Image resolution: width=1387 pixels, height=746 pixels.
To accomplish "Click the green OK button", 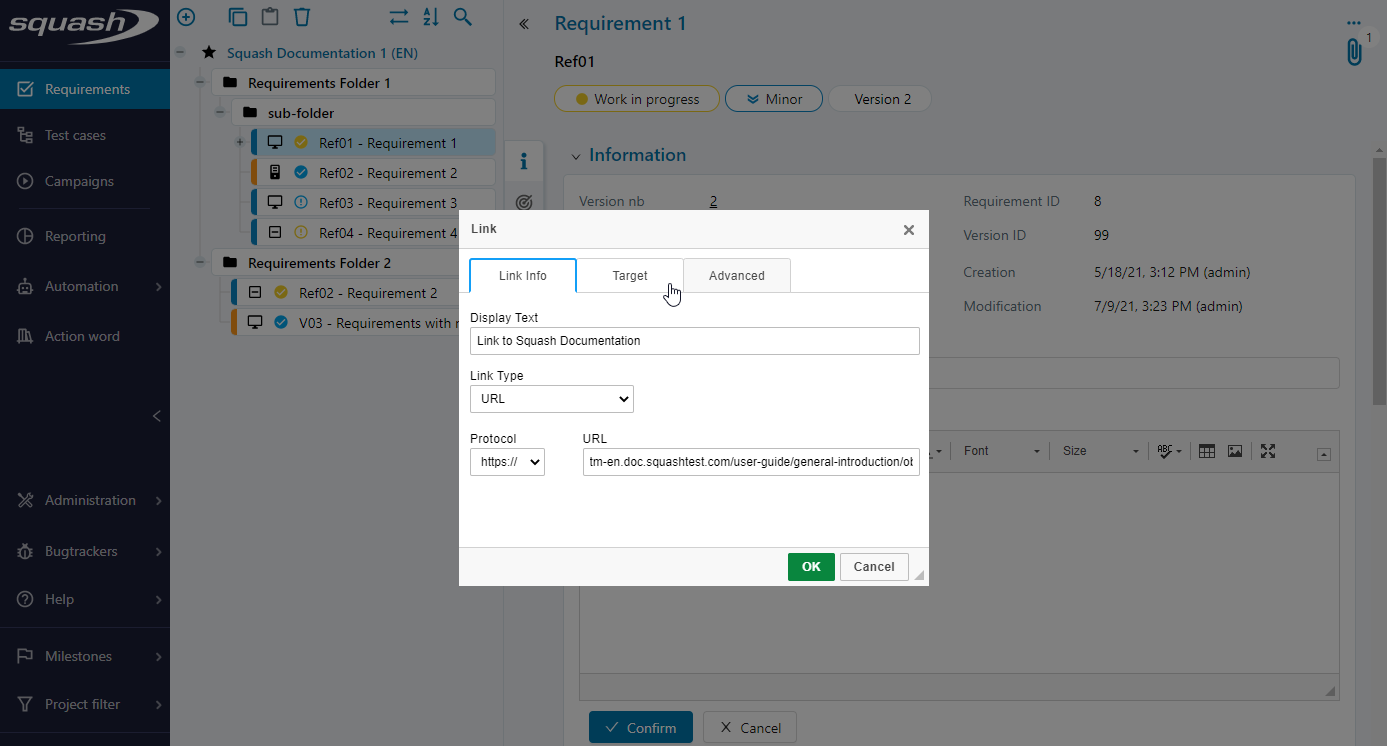I will (811, 567).
